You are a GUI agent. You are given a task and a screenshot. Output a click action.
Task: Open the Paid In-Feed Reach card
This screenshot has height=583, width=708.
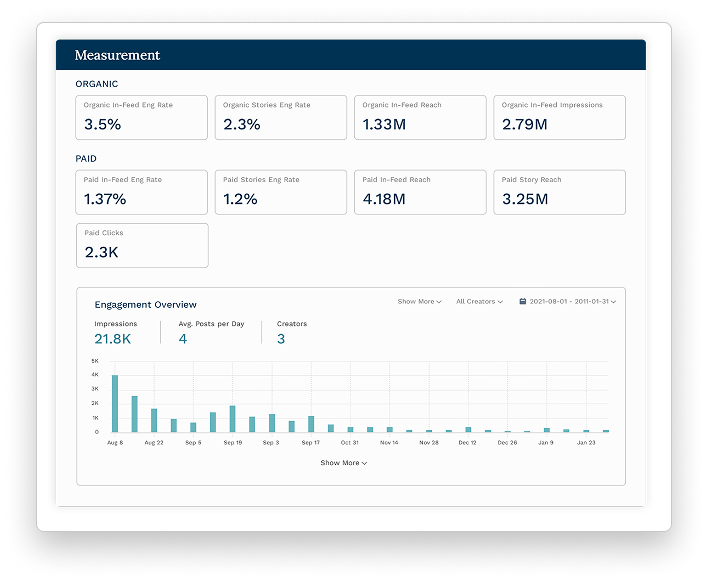pyautogui.click(x=420, y=192)
